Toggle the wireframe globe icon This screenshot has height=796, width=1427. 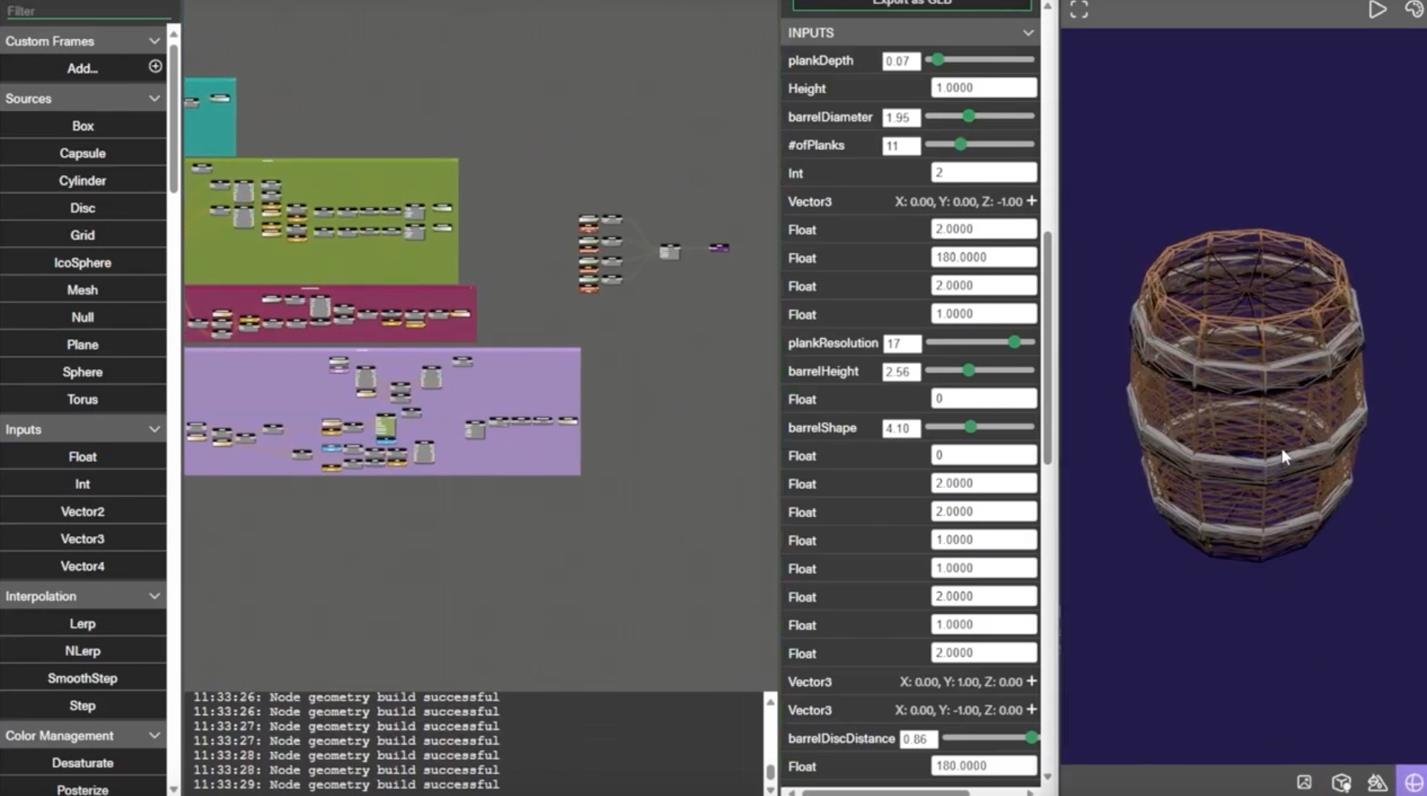click(x=1413, y=782)
